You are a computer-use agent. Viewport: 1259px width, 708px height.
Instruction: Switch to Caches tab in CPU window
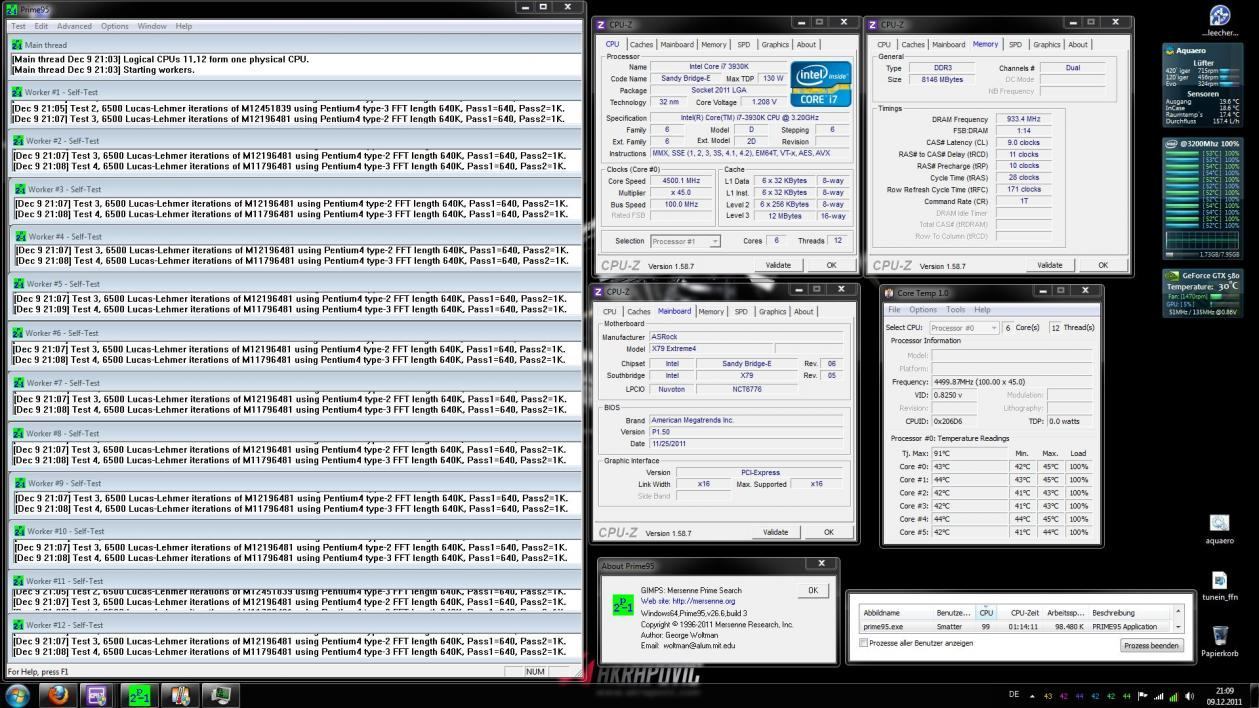pos(641,44)
